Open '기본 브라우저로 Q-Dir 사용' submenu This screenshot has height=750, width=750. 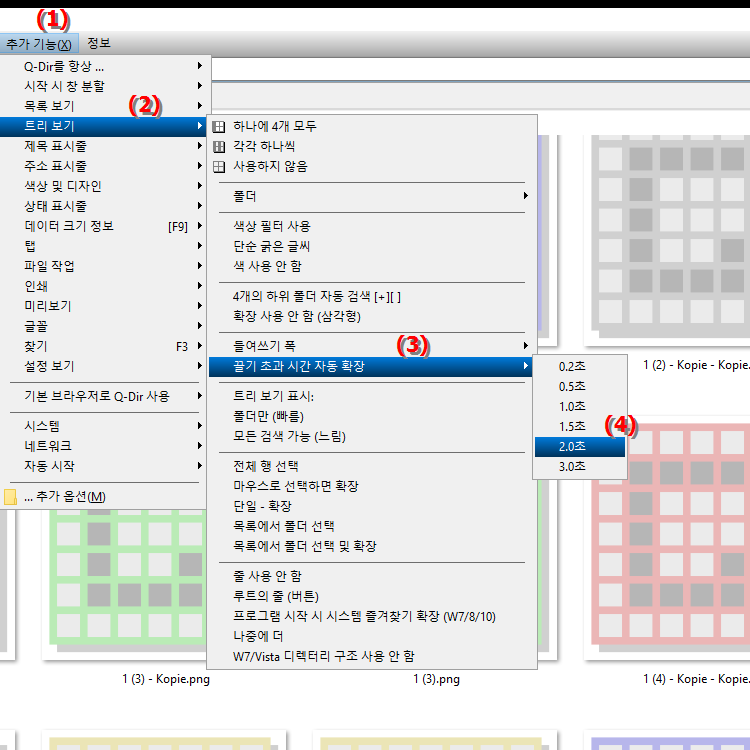tap(103, 397)
